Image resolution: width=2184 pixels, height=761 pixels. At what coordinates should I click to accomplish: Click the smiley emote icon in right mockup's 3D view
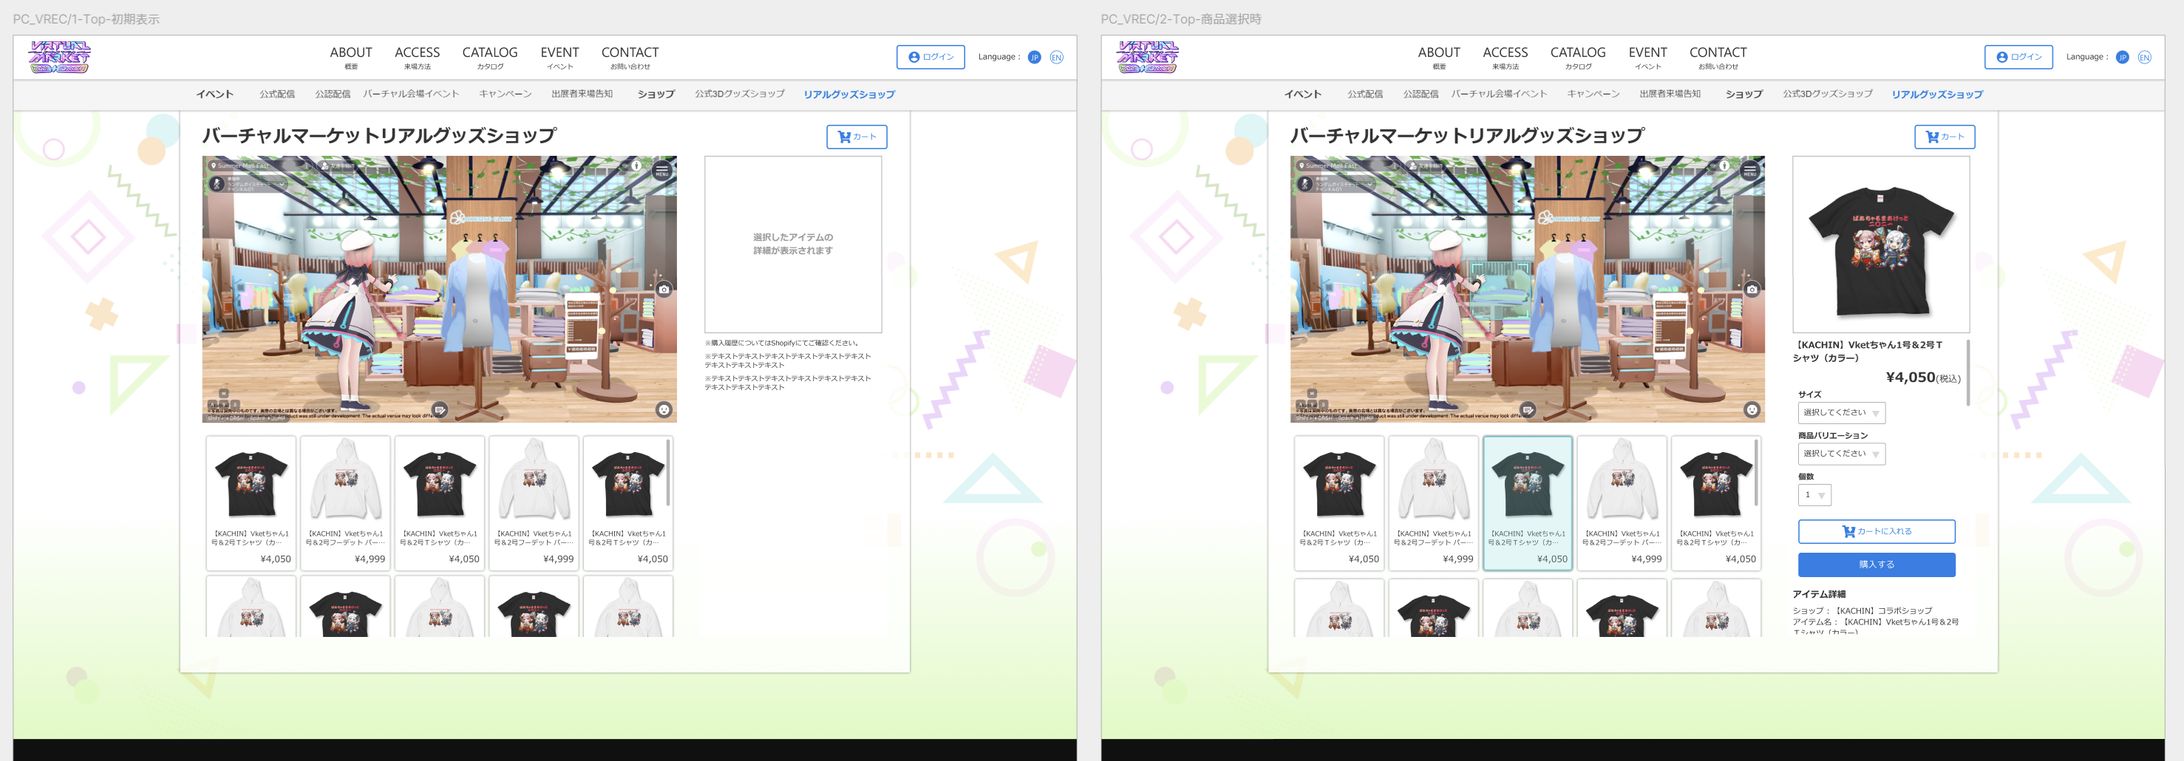(1752, 410)
